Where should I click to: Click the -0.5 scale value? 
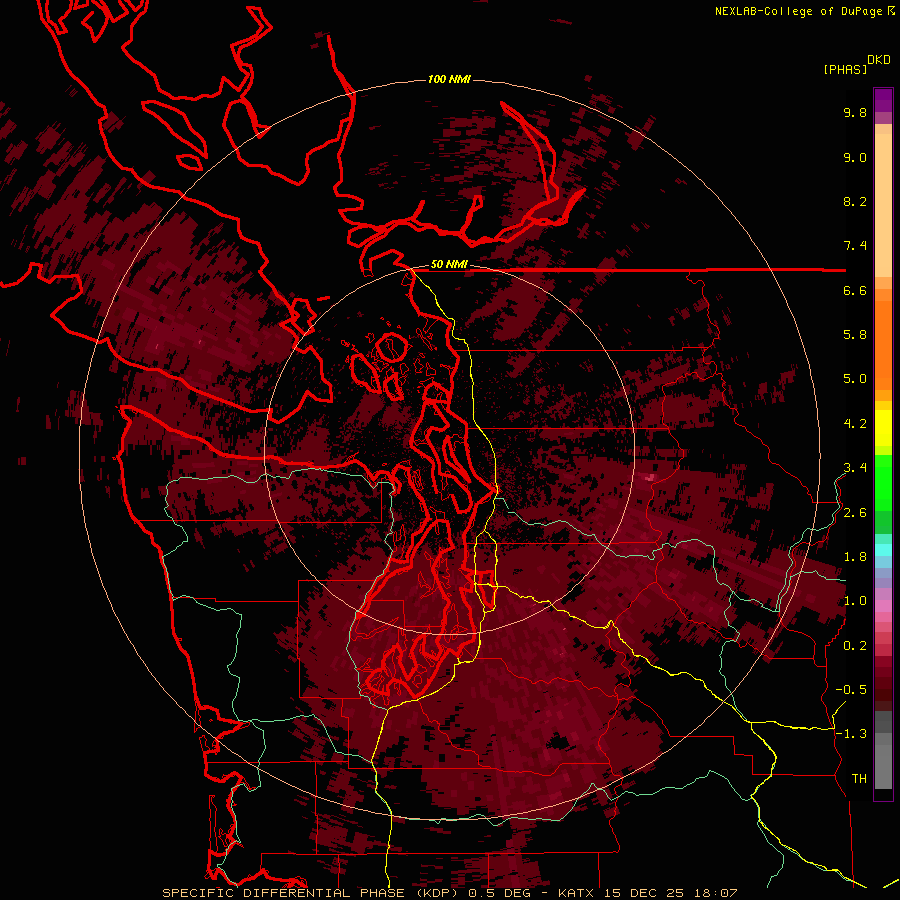tap(851, 690)
